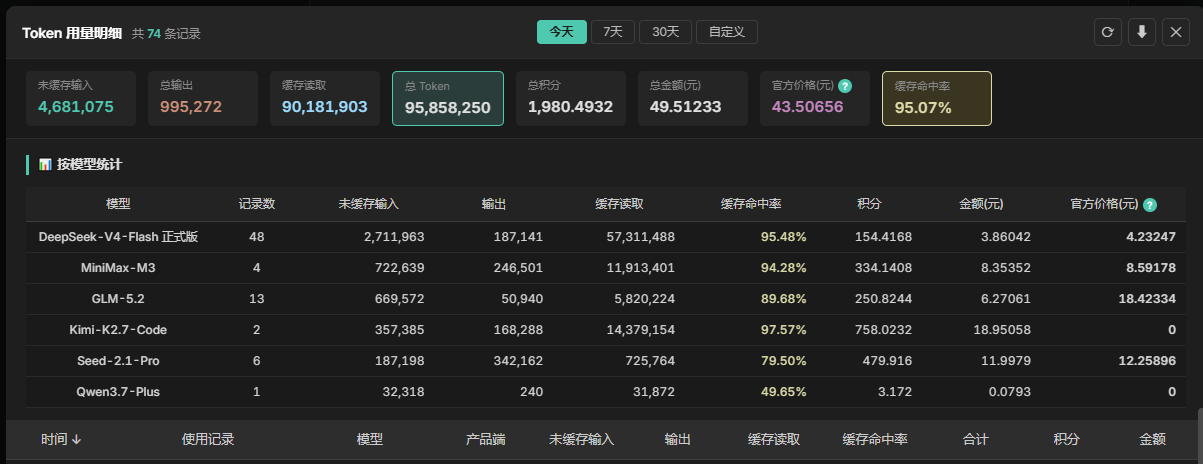1203x464 pixels.
Task: Click the 模型 header in model statistics table
Action: pyautogui.click(x=118, y=204)
